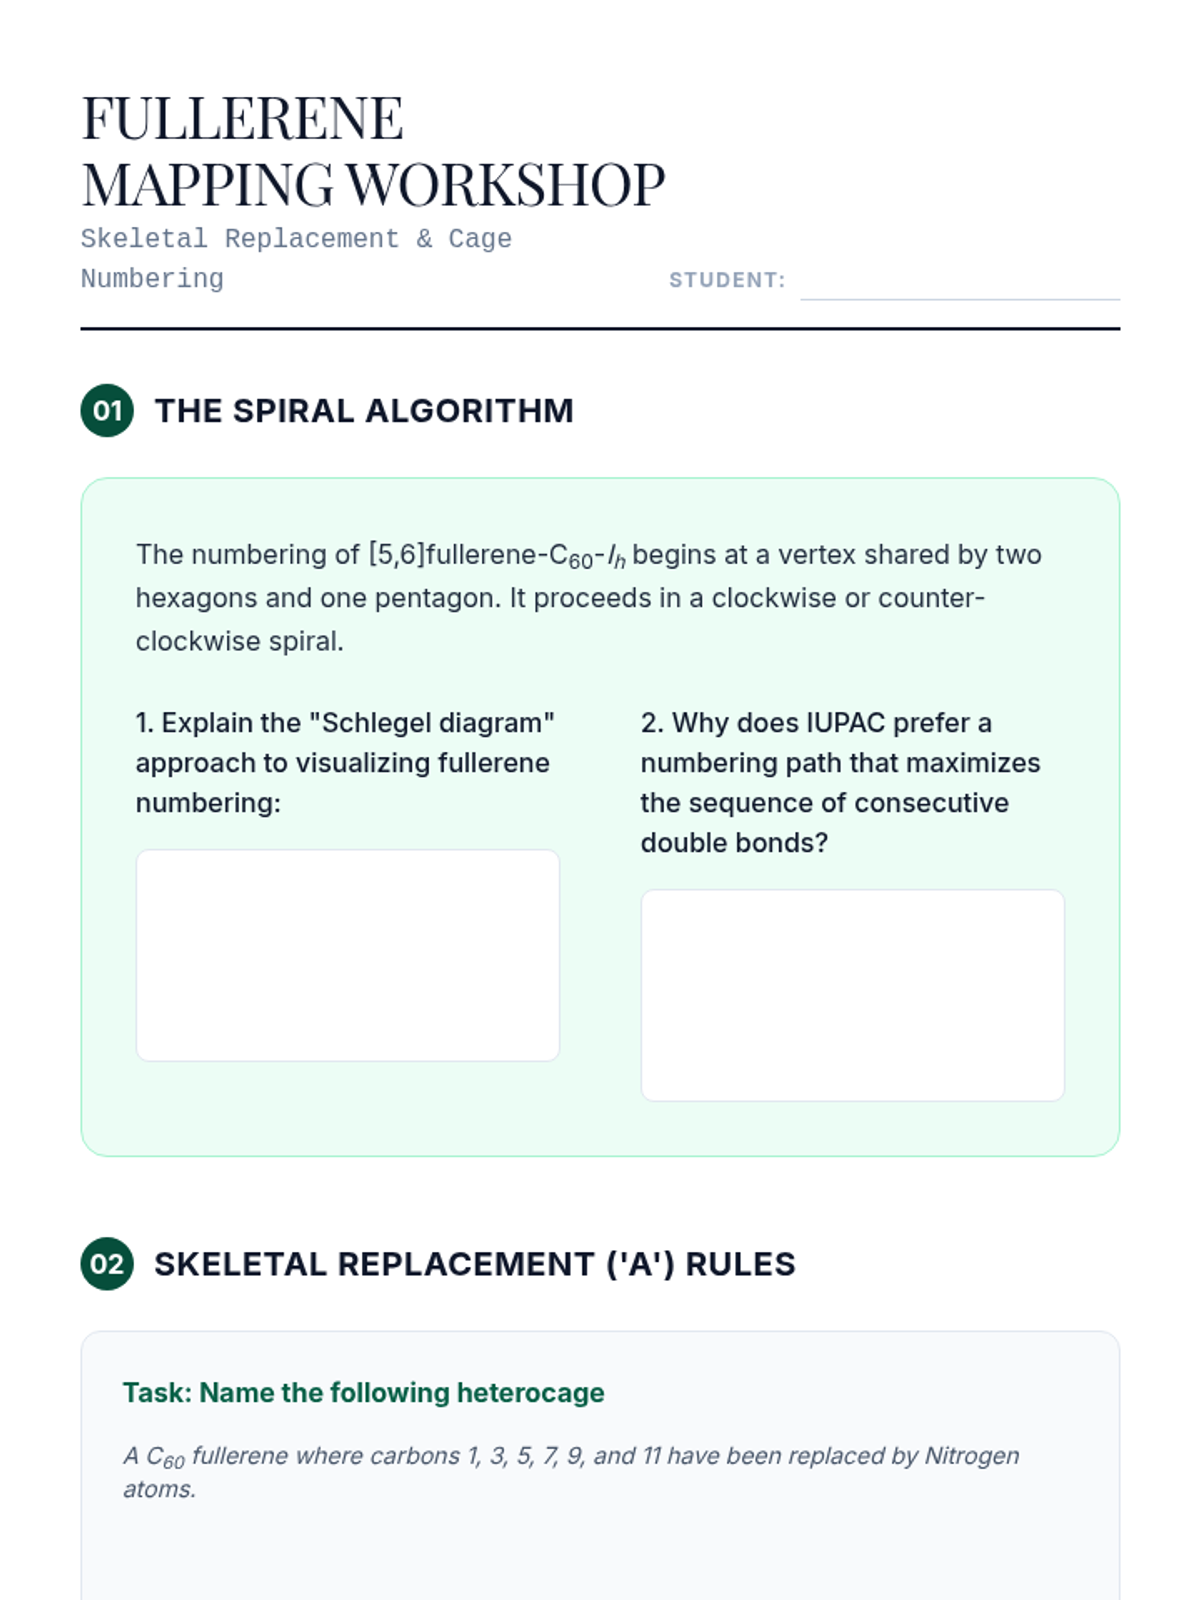1200x1600 pixels.
Task: Click question 2 about IUPAC numbering path
Action: click(x=840, y=783)
